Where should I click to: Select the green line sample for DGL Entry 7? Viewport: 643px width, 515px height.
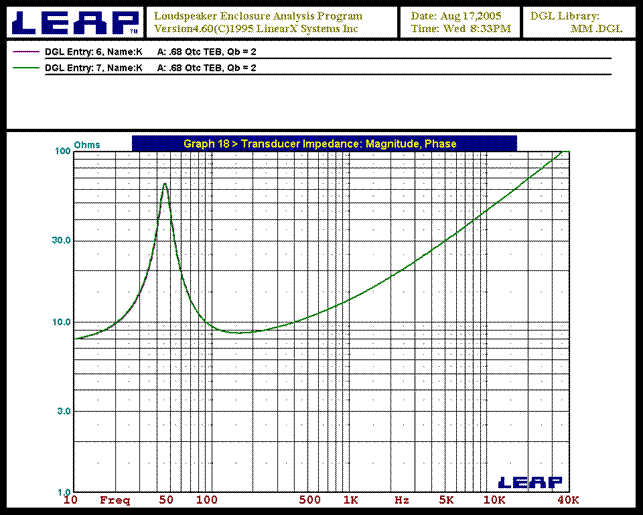(24, 68)
